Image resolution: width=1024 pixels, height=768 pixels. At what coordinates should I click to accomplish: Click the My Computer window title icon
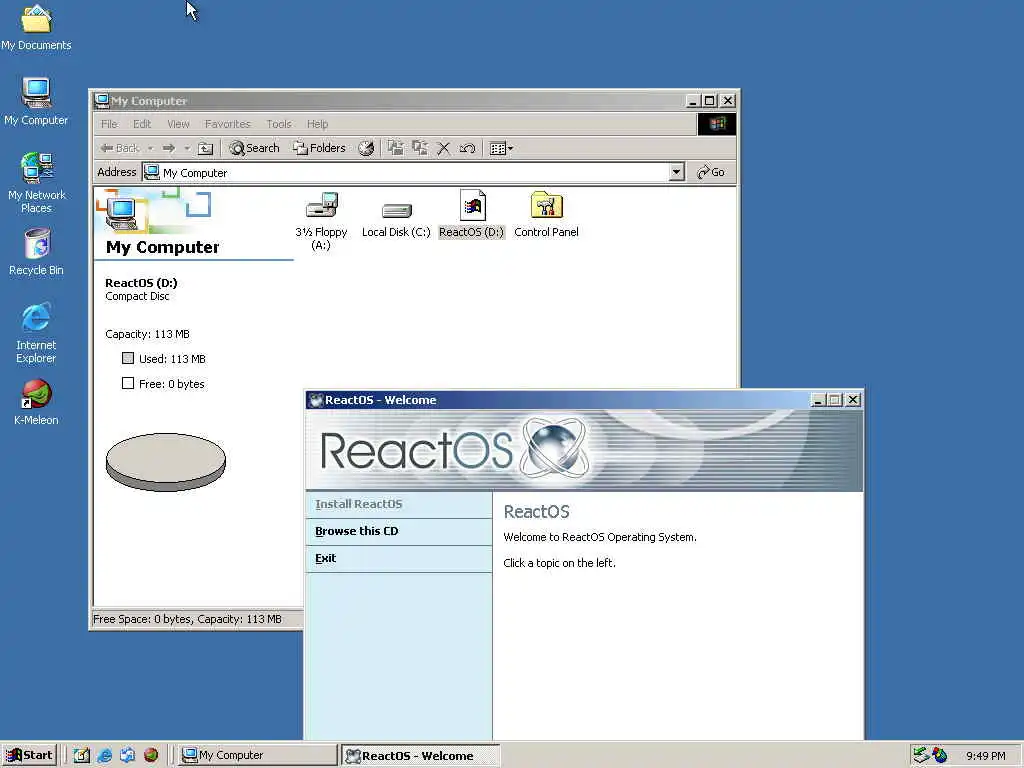[102, 101]
